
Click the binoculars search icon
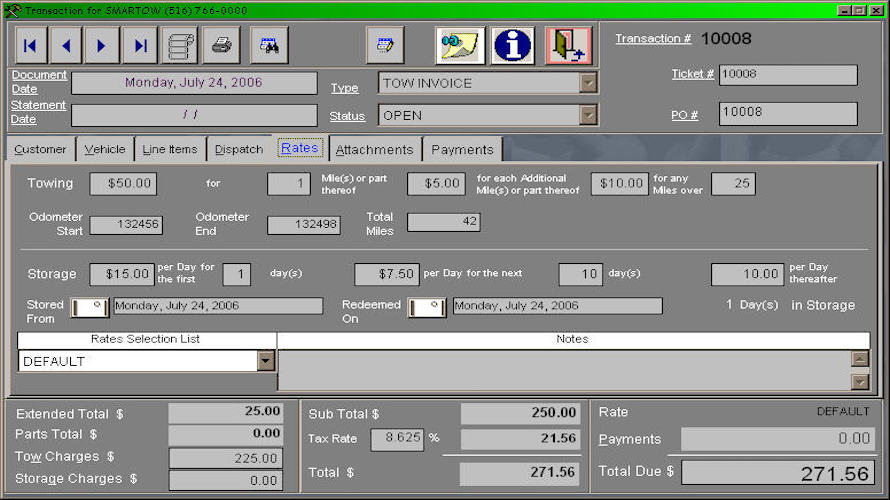[x=269, y=45]
